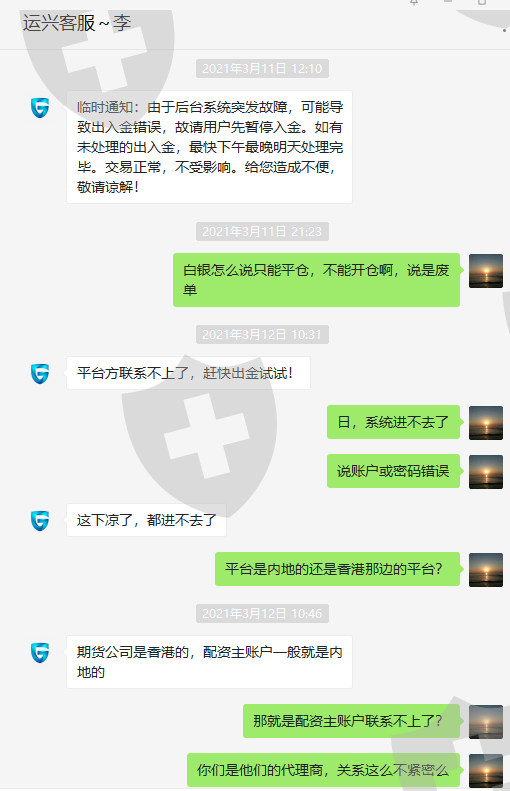The width and height of the screenshot is (510, 791).
Task: Click the shield avatar beside 这下凉了 message
Action: point(40,521)
